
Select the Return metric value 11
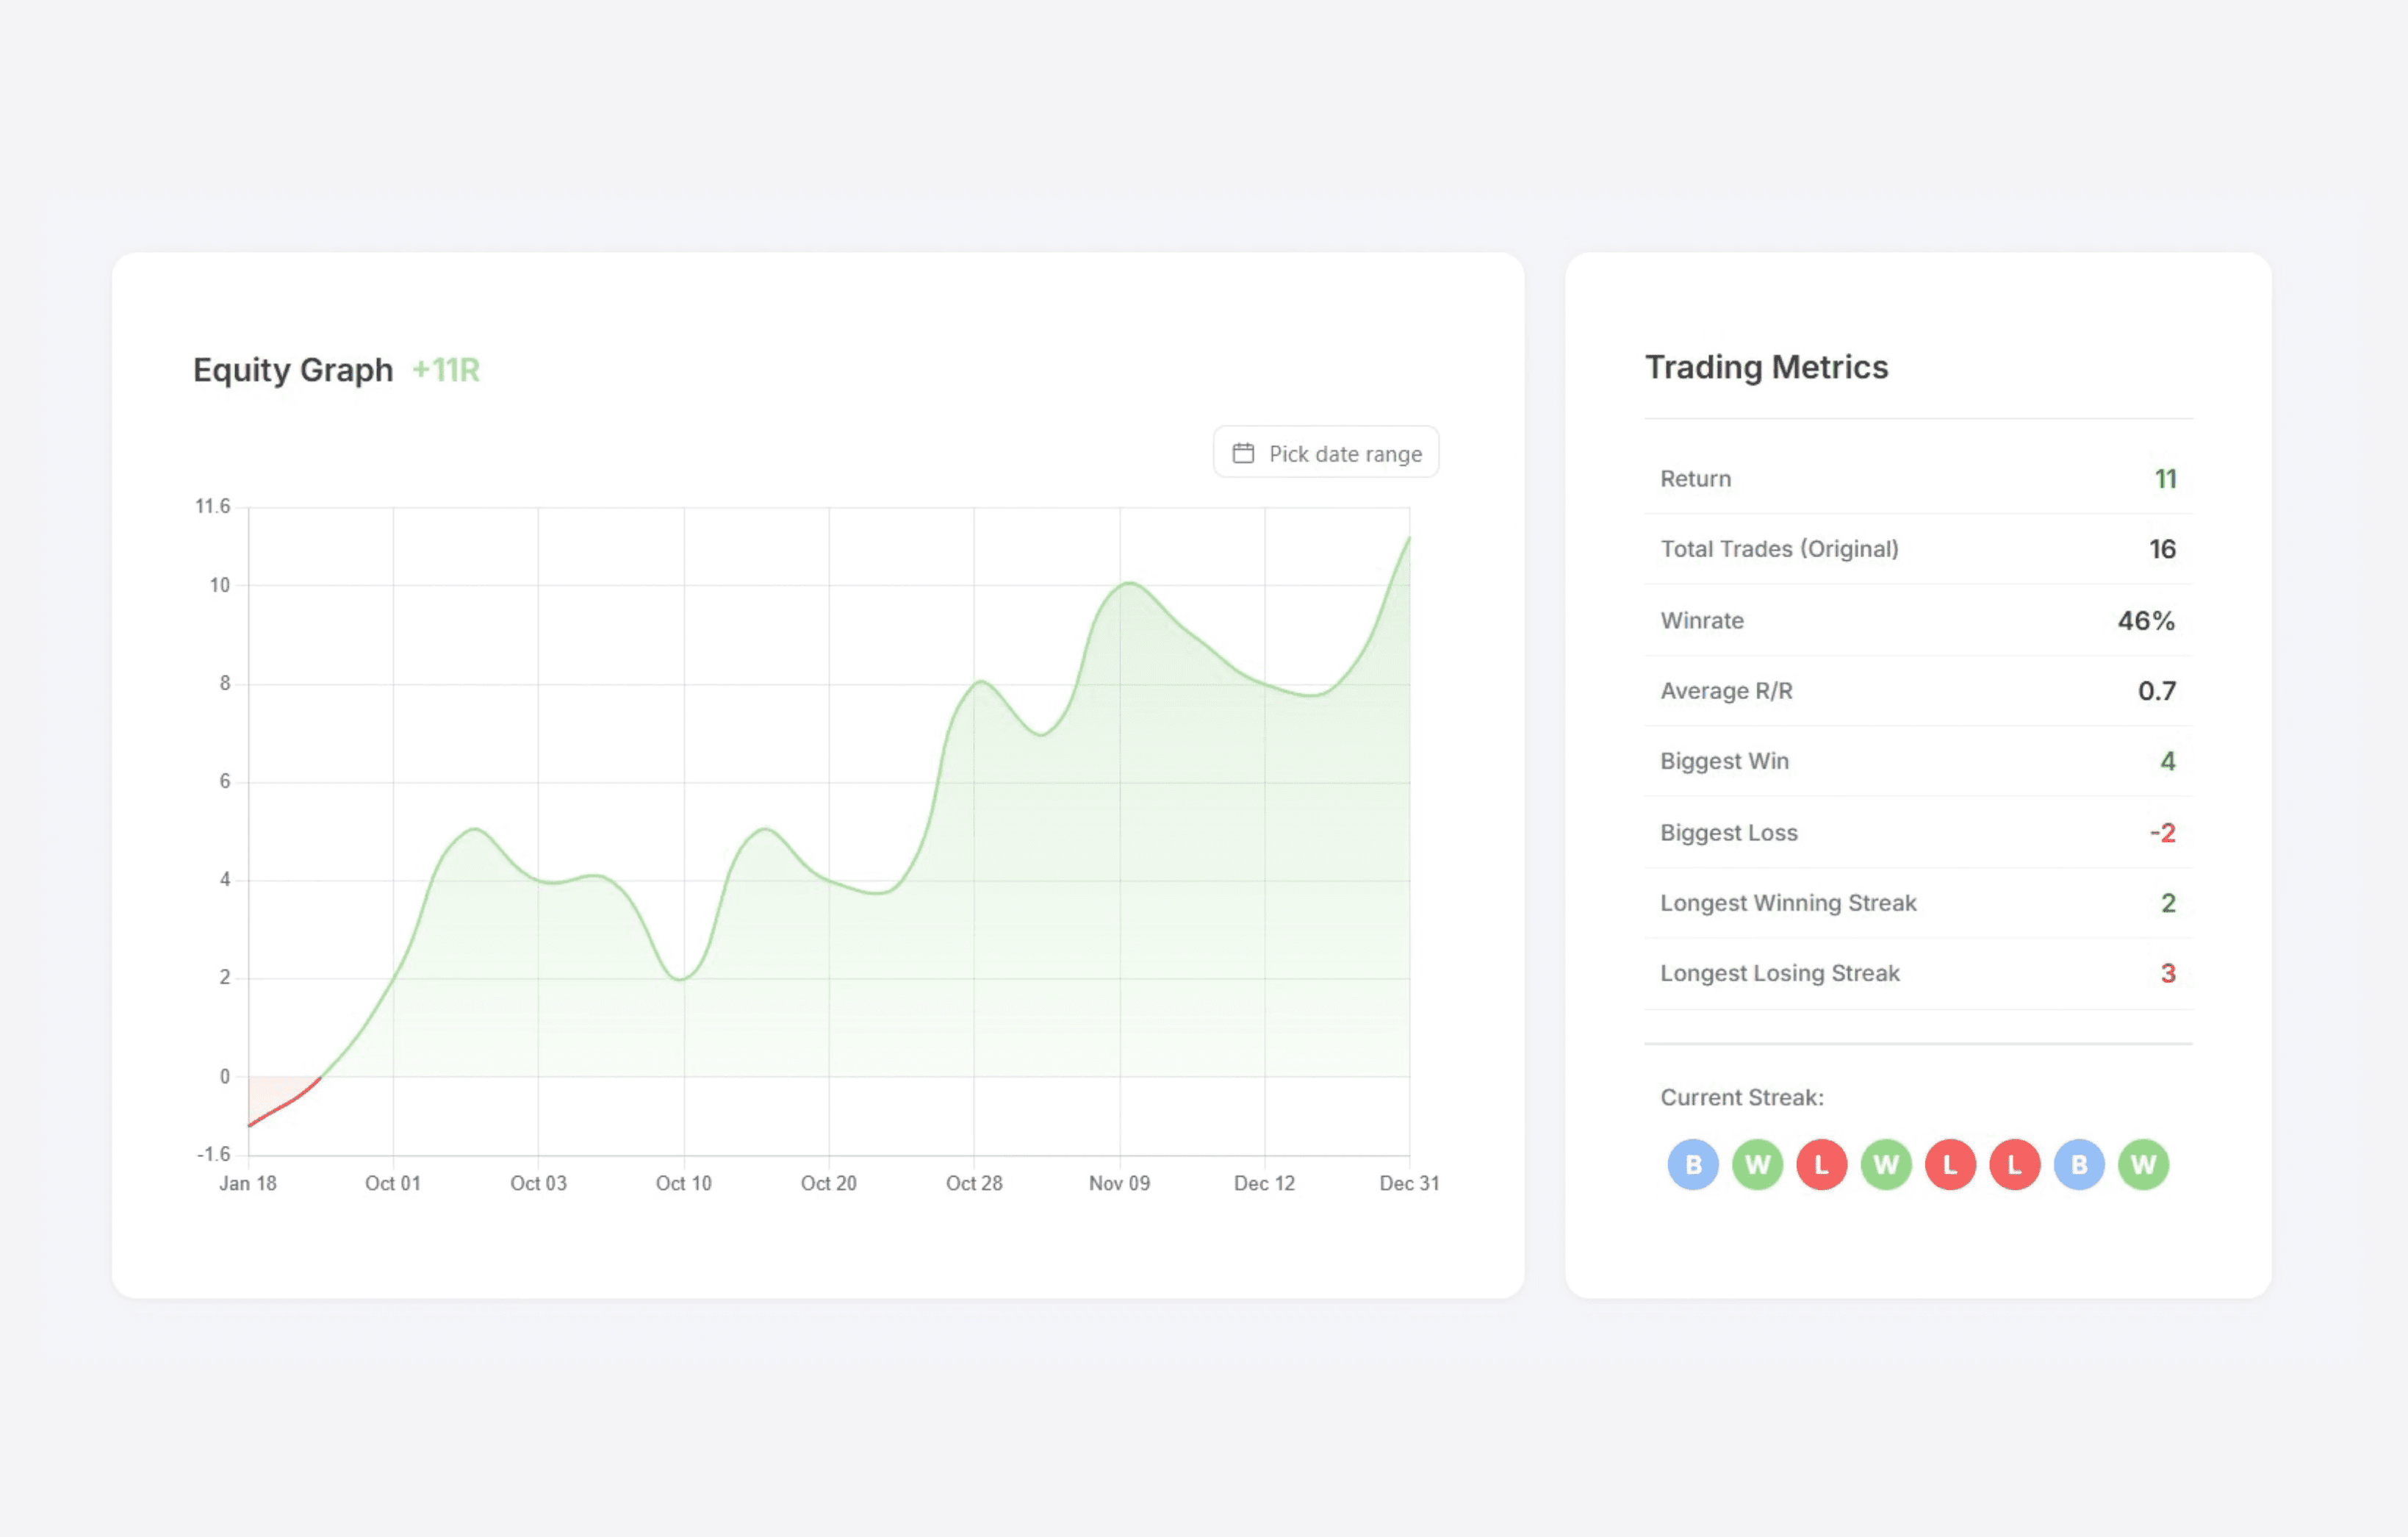2166,479
